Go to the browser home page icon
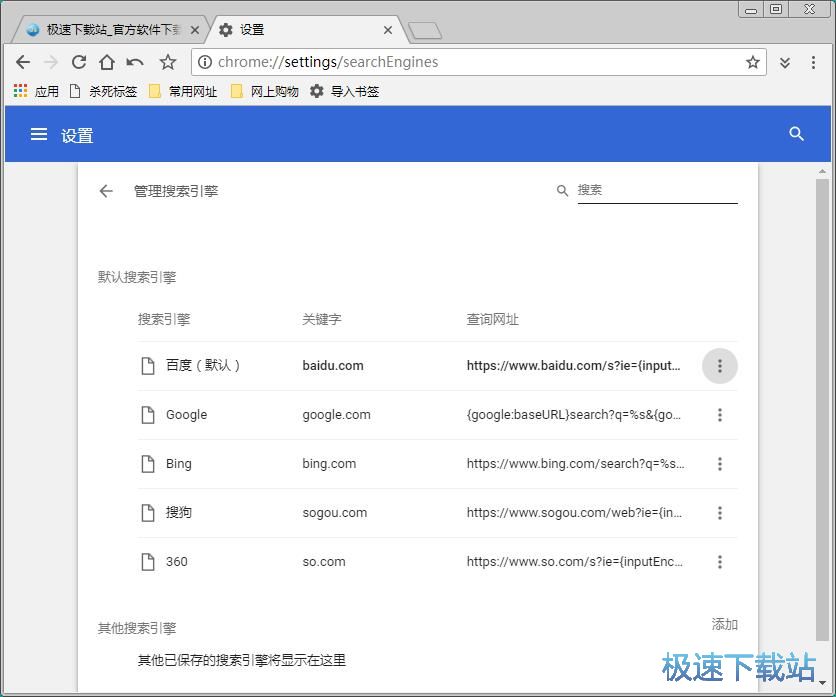836x697 pixels. tap(107, 62)
